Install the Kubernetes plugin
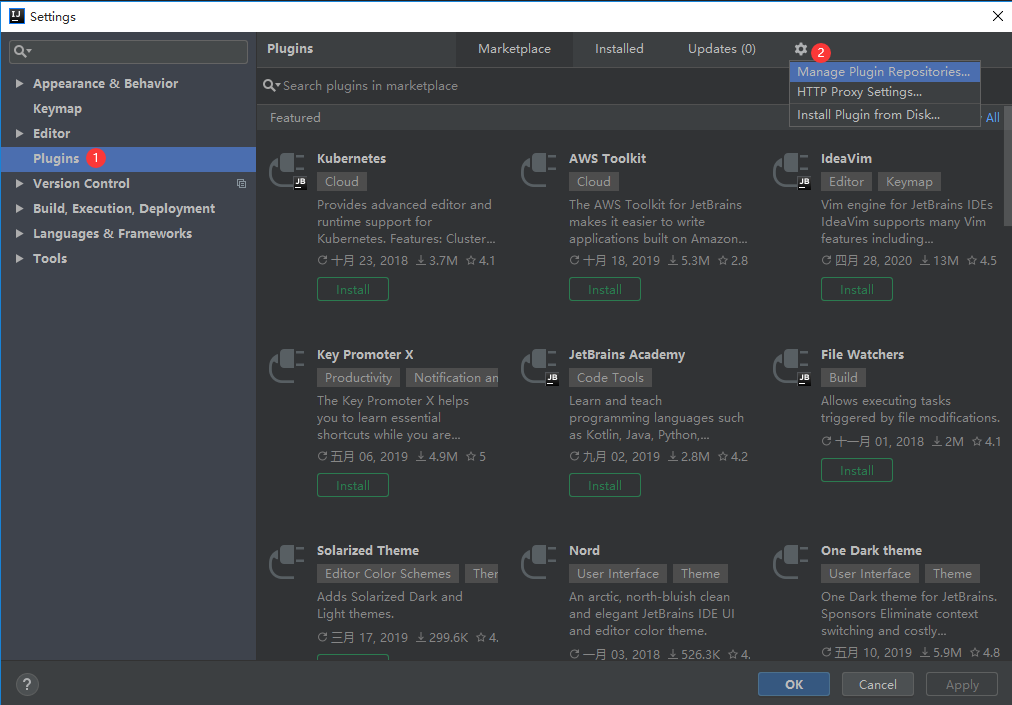The height and width of the screenshot is (705, 1012). point(353,289)
